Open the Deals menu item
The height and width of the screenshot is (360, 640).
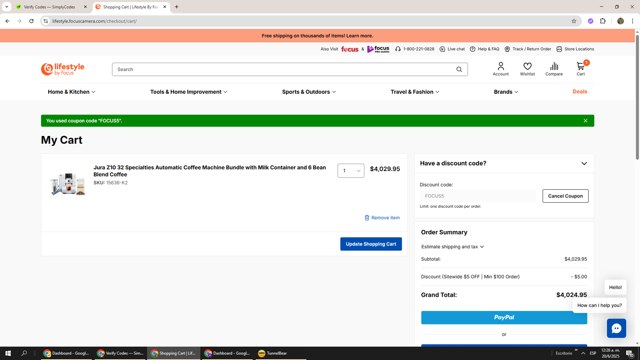click(x=580, y=91)
